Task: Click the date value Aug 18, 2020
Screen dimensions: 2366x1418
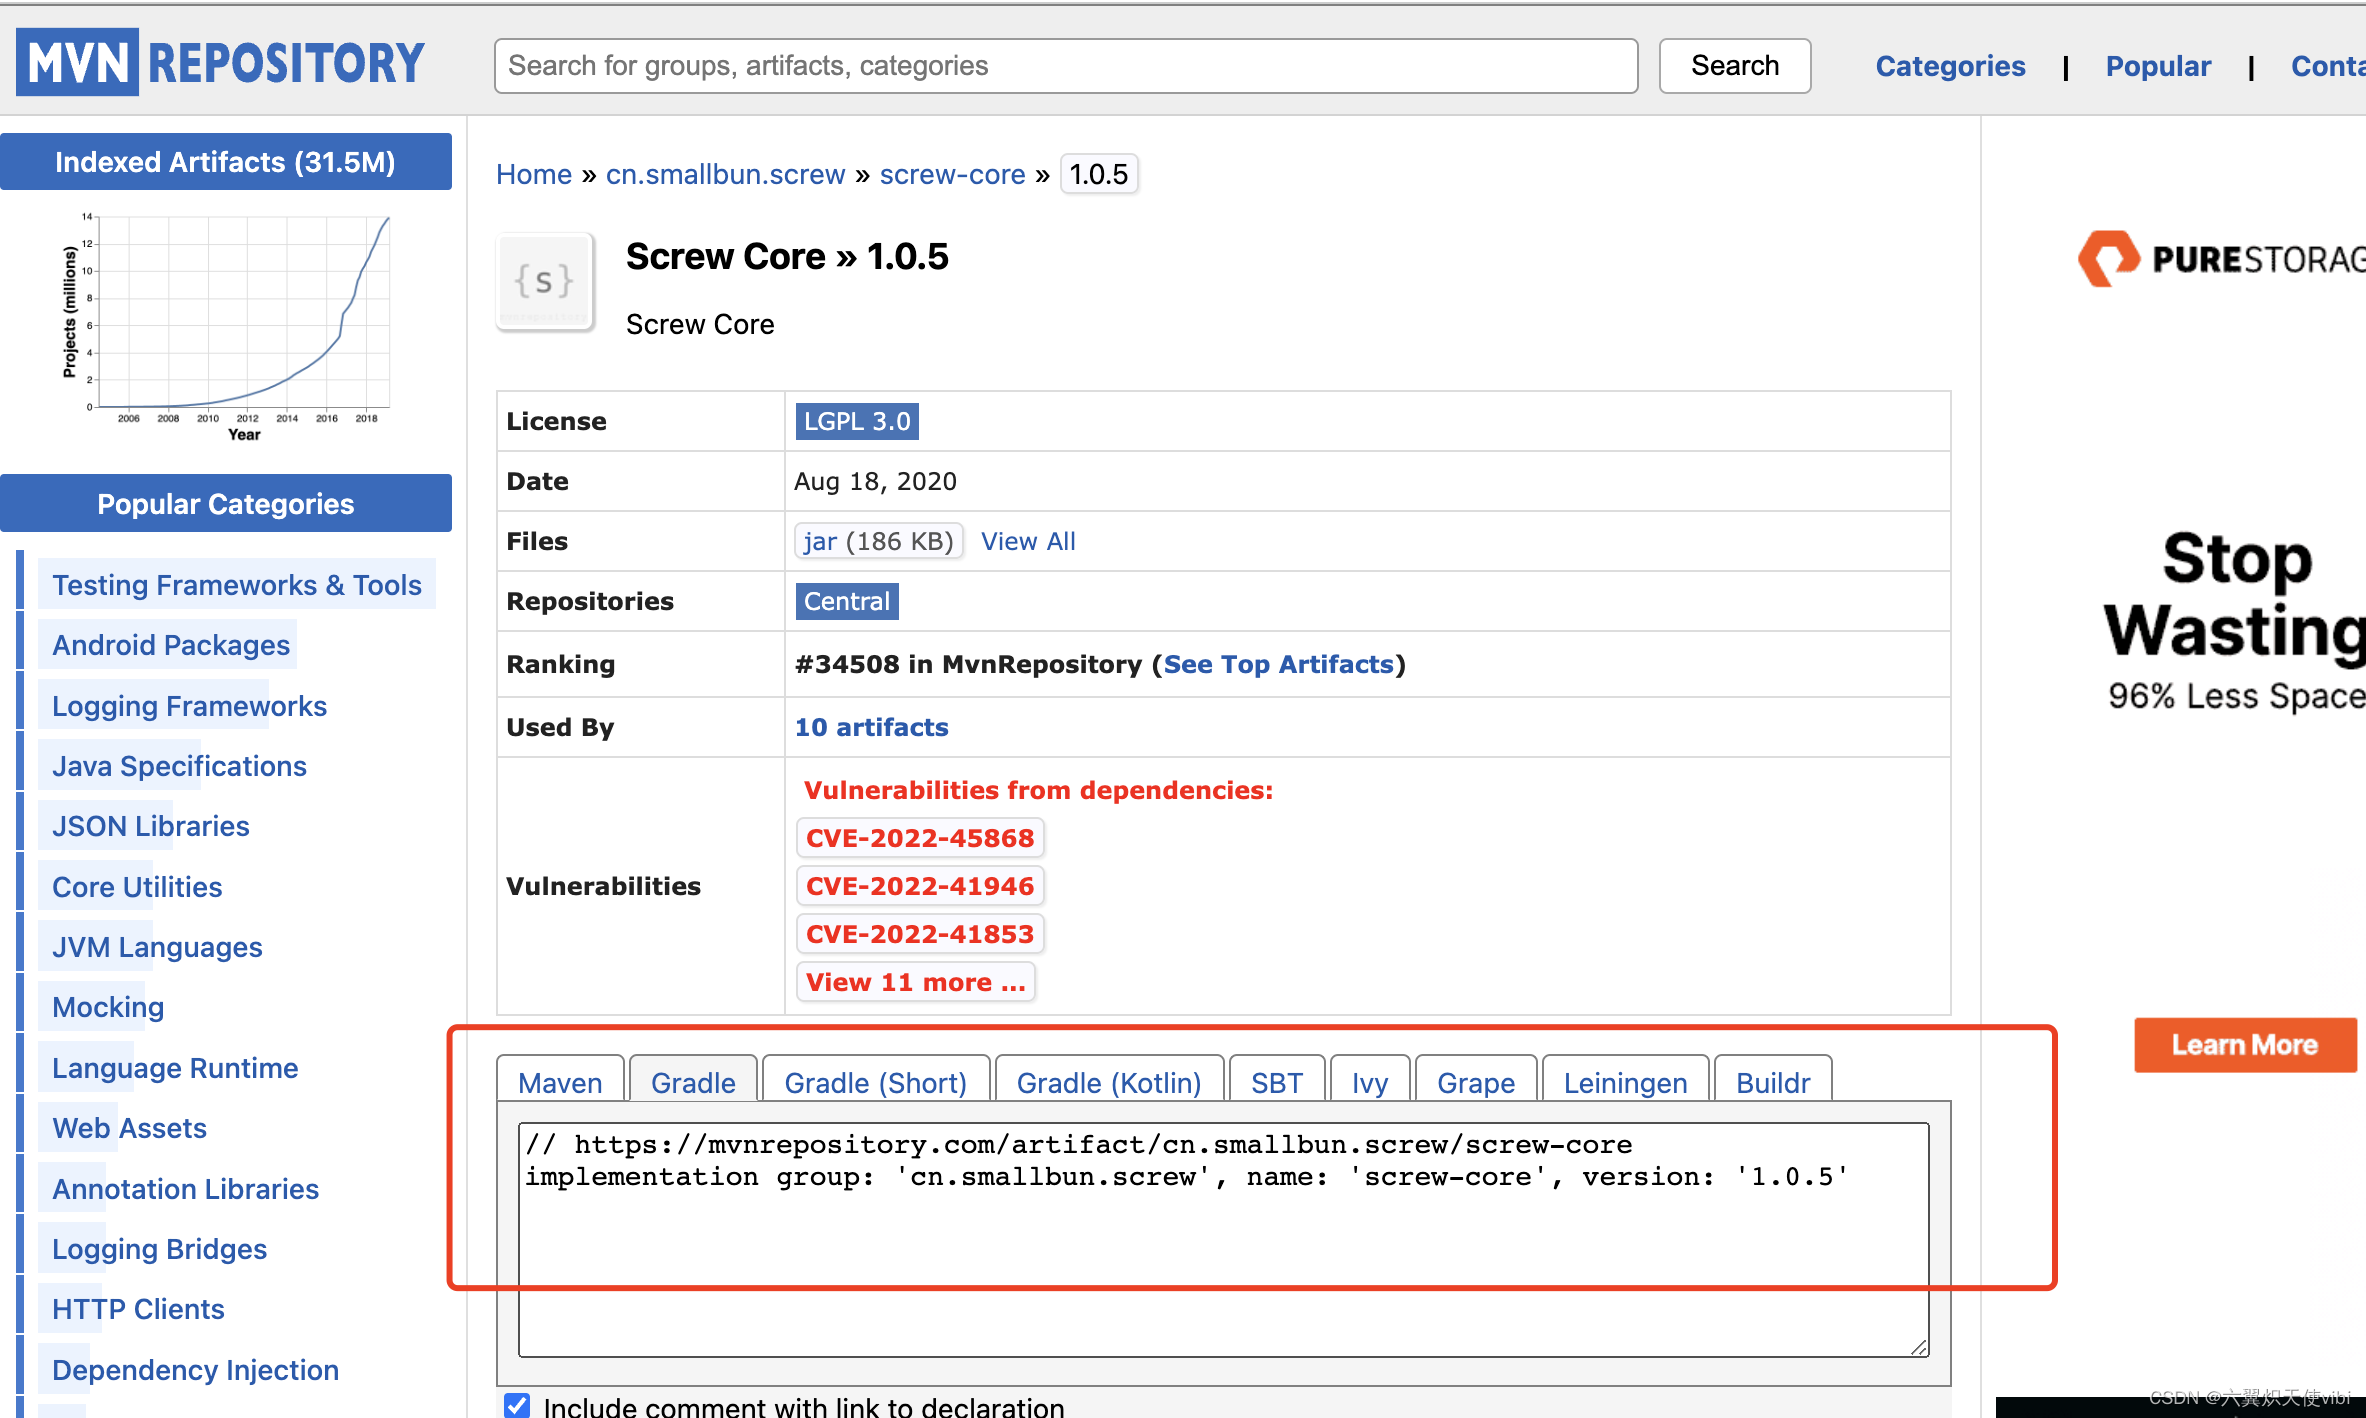Action: click(x=875, y=481)
